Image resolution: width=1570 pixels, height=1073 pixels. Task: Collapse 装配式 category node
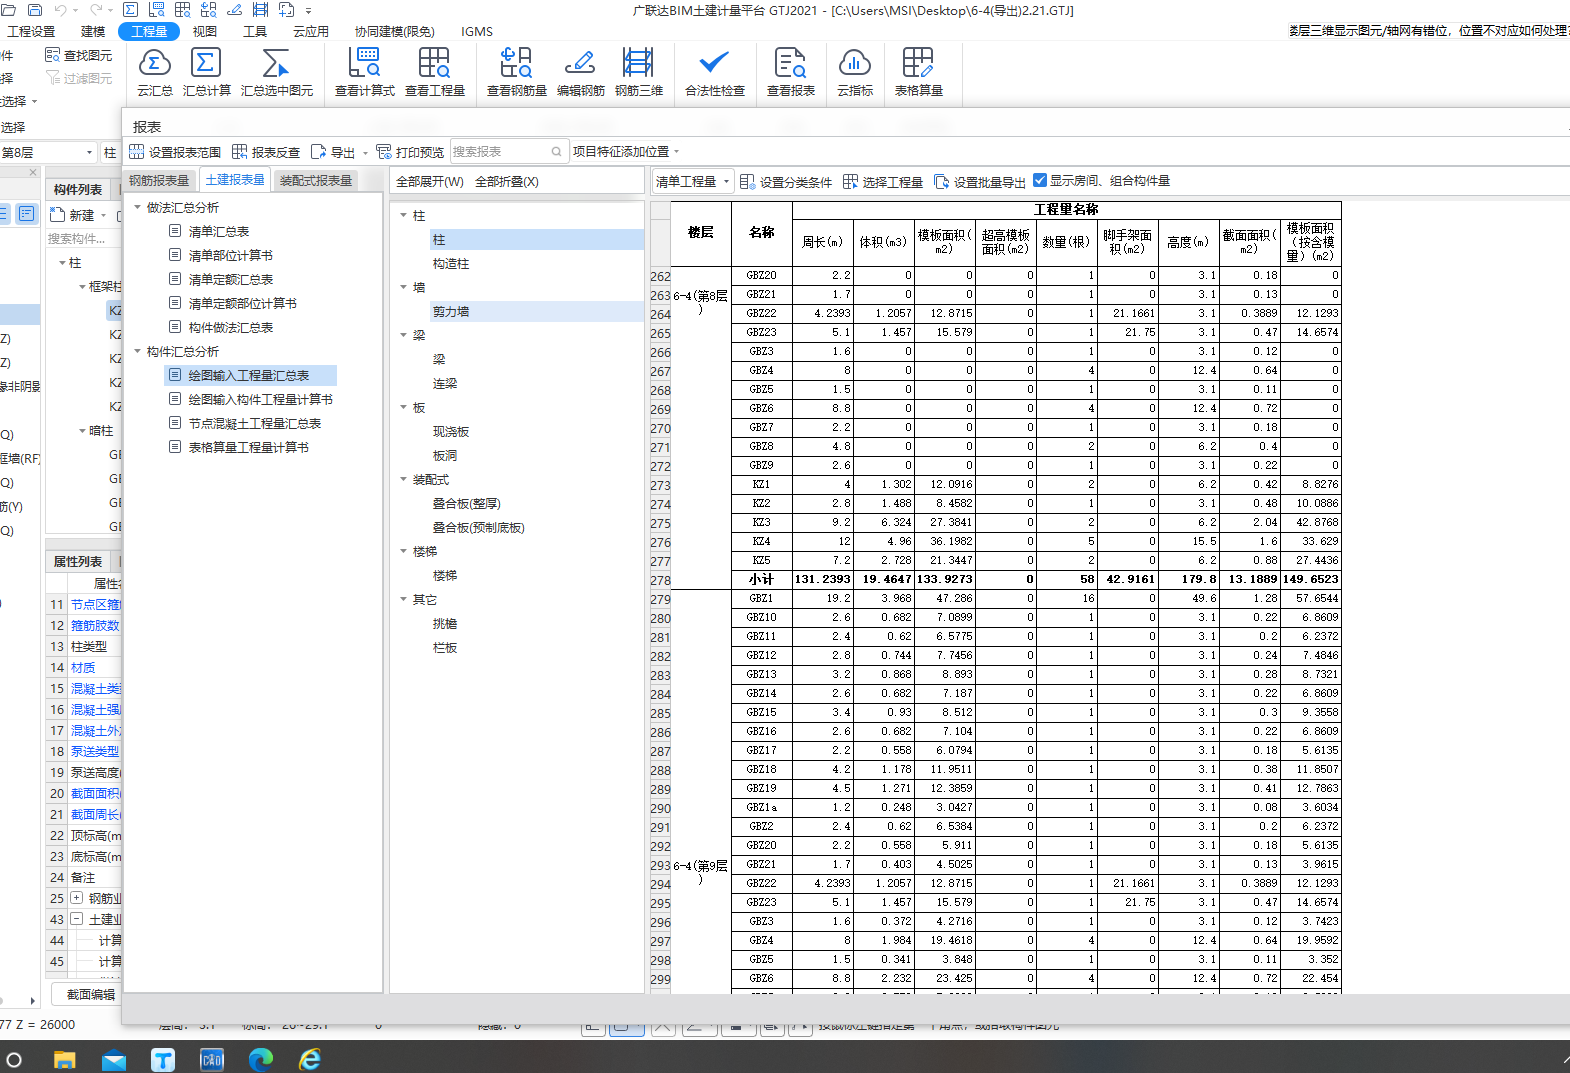coord(404,479)
